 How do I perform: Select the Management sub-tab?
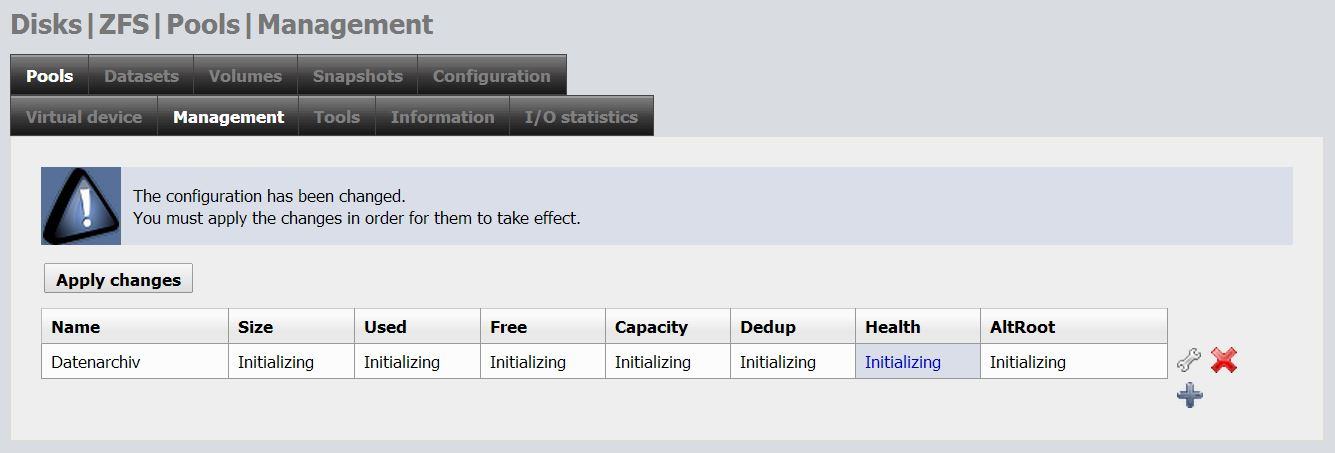pos(228,117)
